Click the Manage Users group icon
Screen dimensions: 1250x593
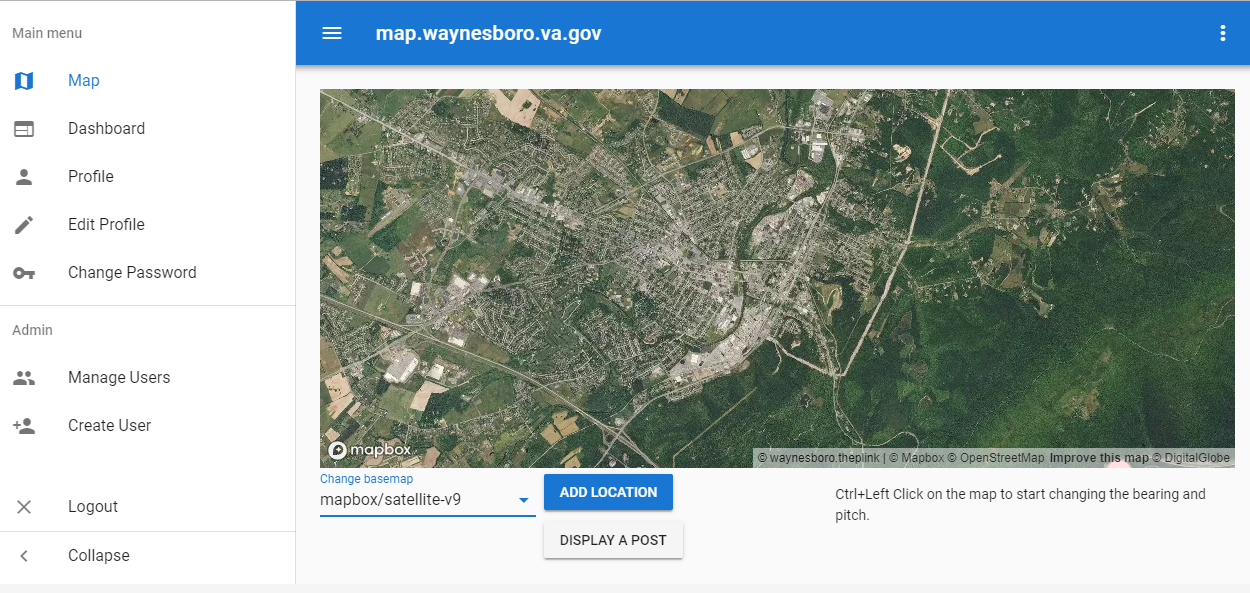[24, 377]
